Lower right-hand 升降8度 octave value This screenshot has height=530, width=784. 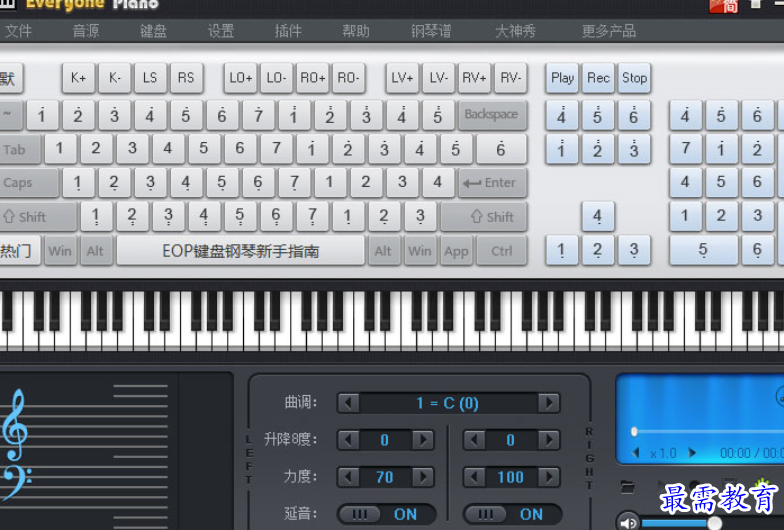[x=474, y=440]
